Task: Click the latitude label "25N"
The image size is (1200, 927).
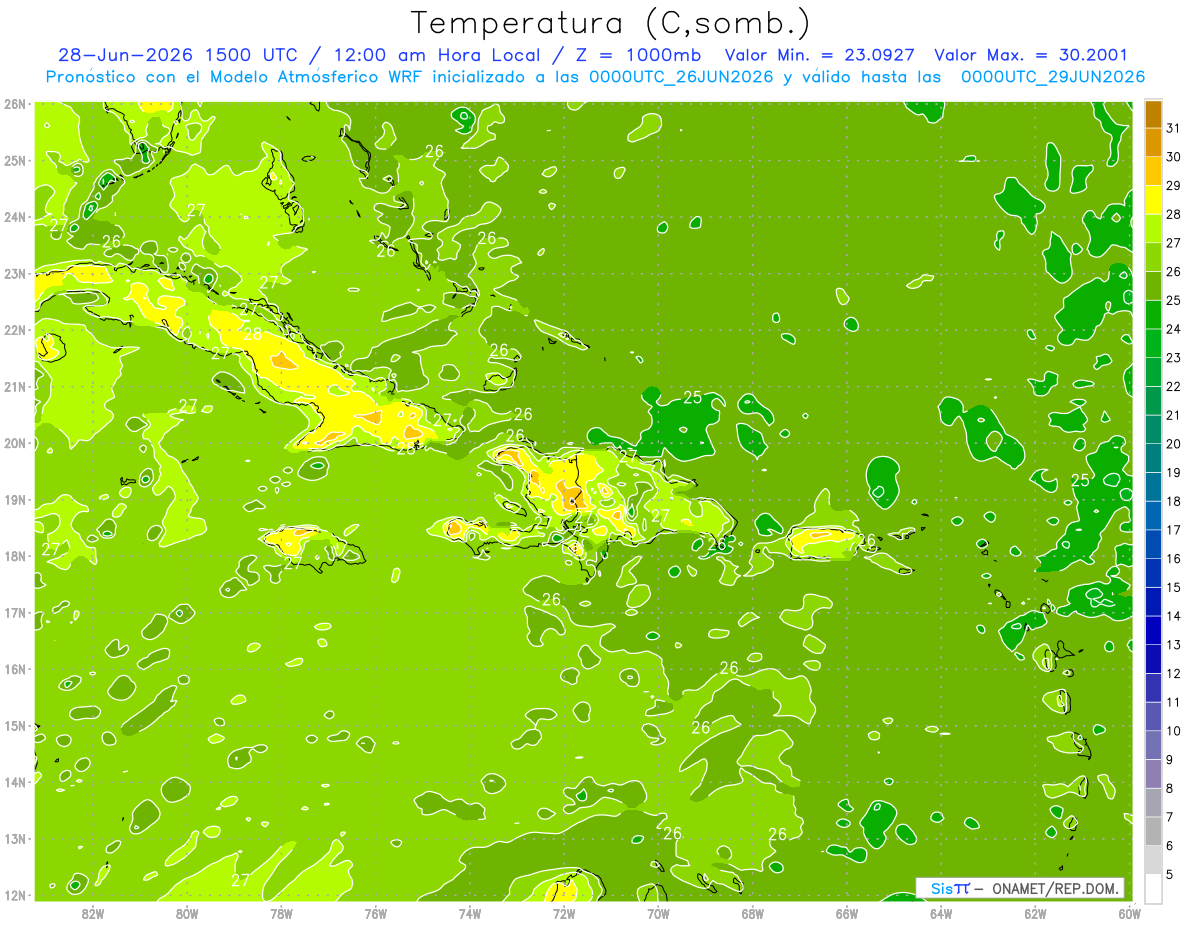Action: 15,160
